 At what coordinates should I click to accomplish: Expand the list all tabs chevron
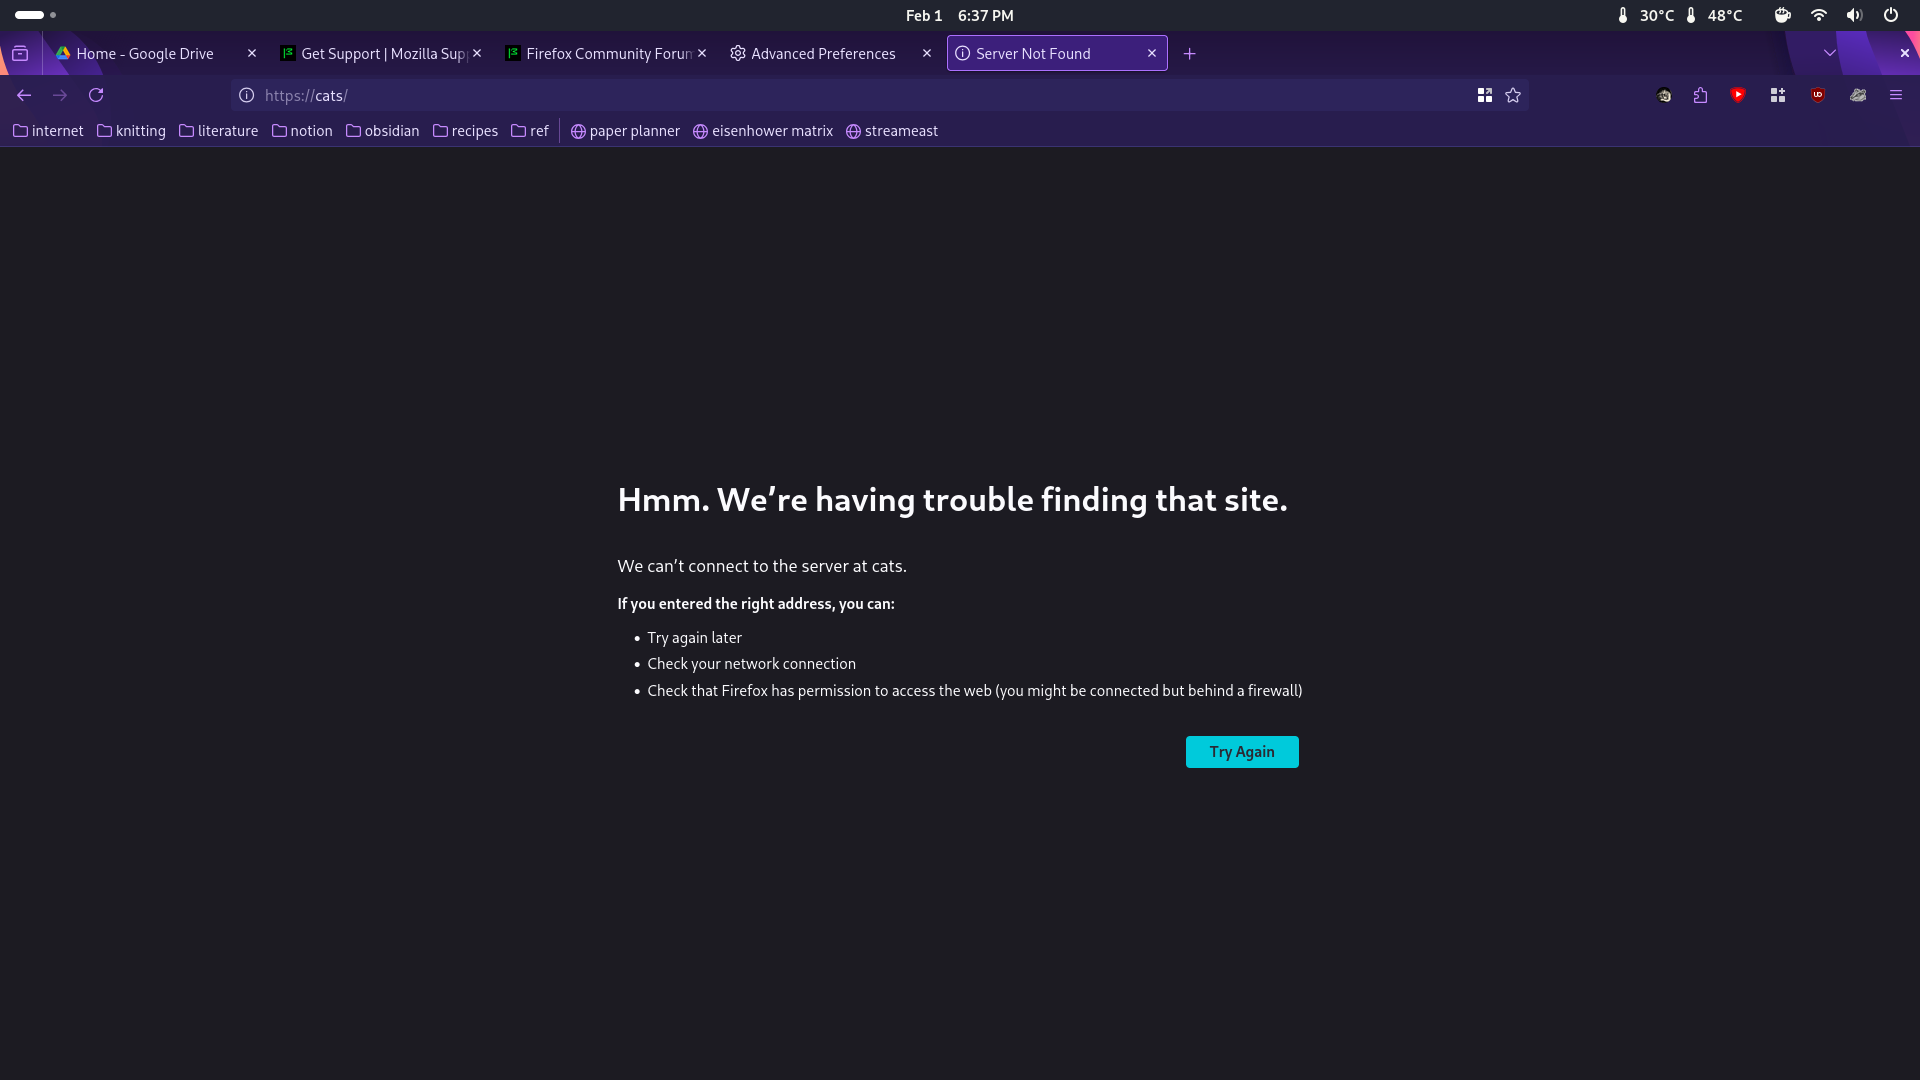1829,53
